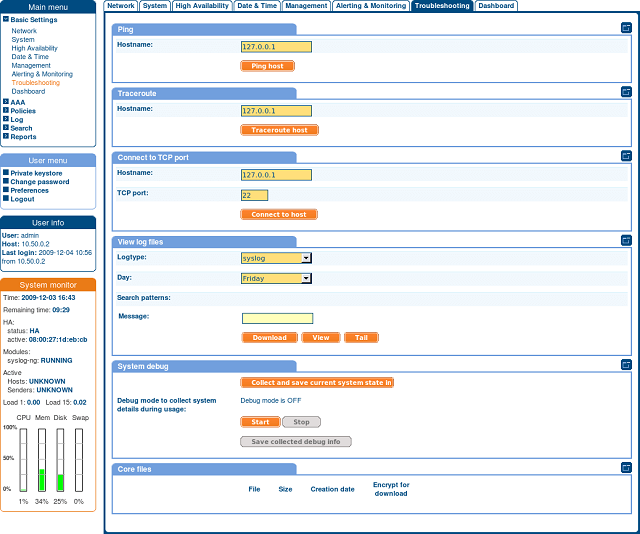
Task: Collapse the System debug panel icon
Action: (x=626, y=365)
